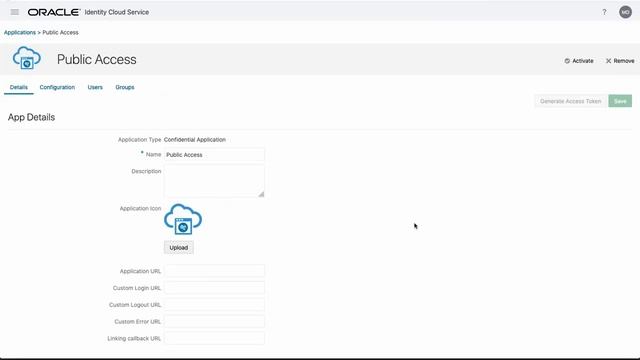Focus the Linking callback URL field
The height and width of the screenshot is (360, 640).
214,338
